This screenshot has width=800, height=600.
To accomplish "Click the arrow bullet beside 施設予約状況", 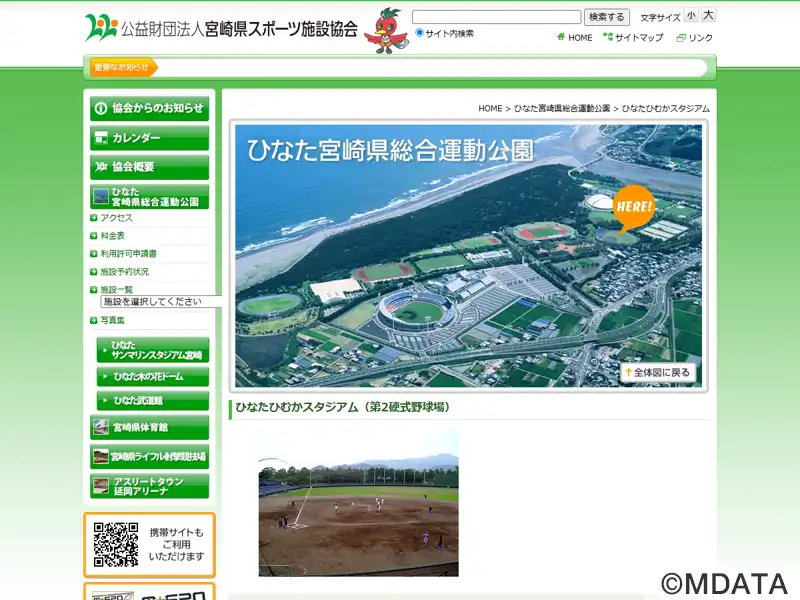I will click(x=93, y=272).
